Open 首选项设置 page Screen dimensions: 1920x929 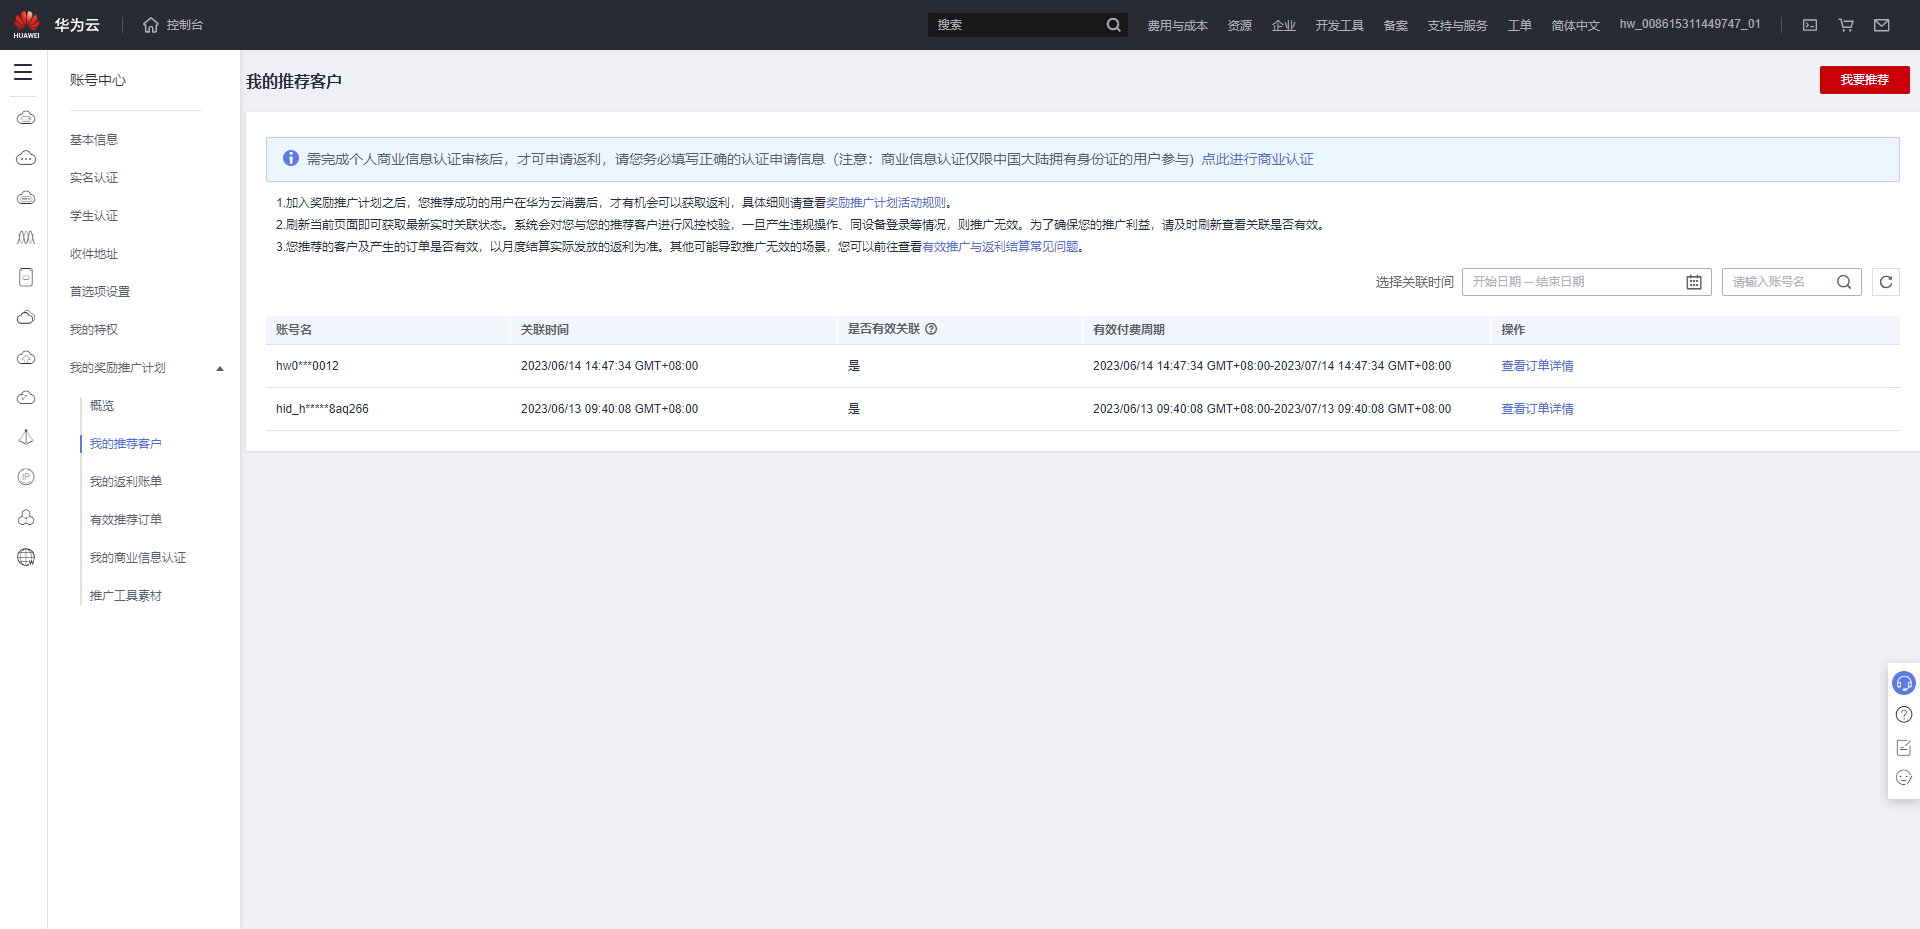(x=100, y=292)
